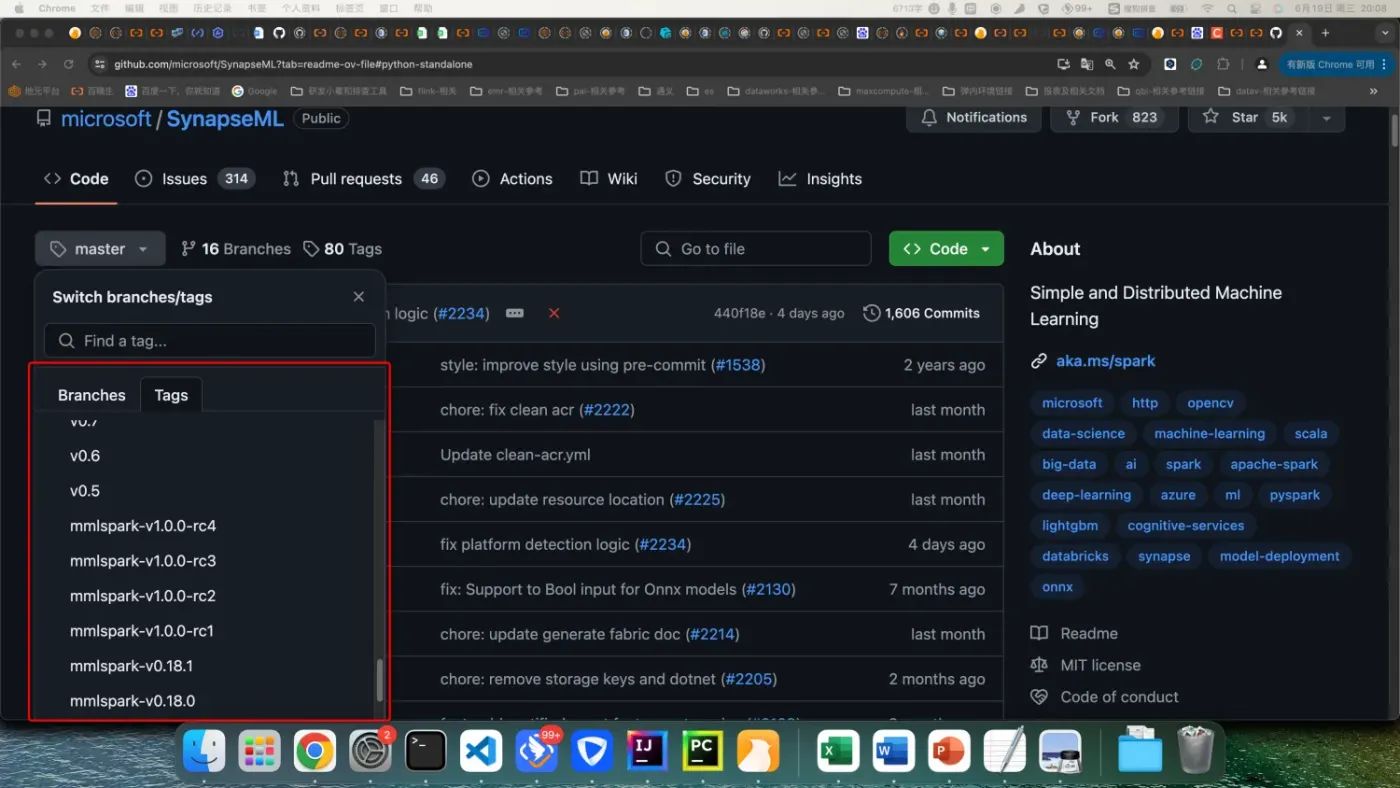Launch PowerPoint from the Dock
Image resolution: width=1400 pixels, height=788 pixels.
point(948,750)
